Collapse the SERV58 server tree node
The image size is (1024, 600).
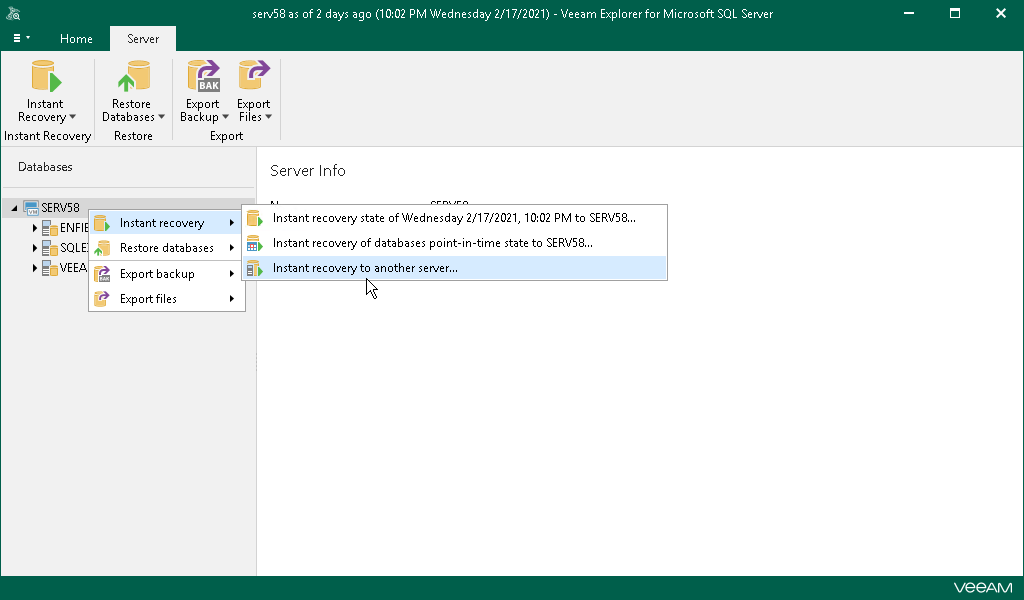point(14,208)
